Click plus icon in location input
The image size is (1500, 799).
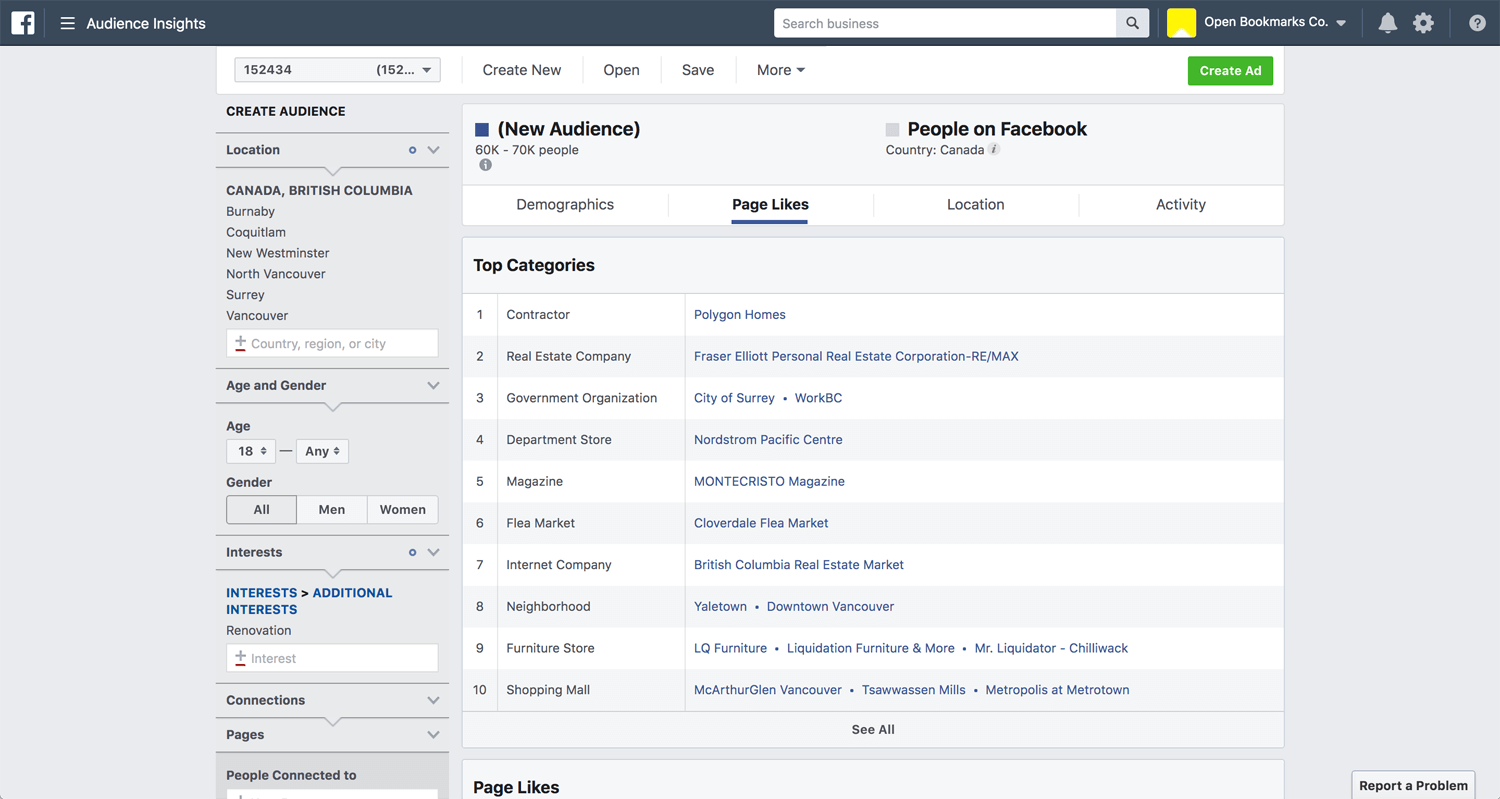click(x=240, y=343)
